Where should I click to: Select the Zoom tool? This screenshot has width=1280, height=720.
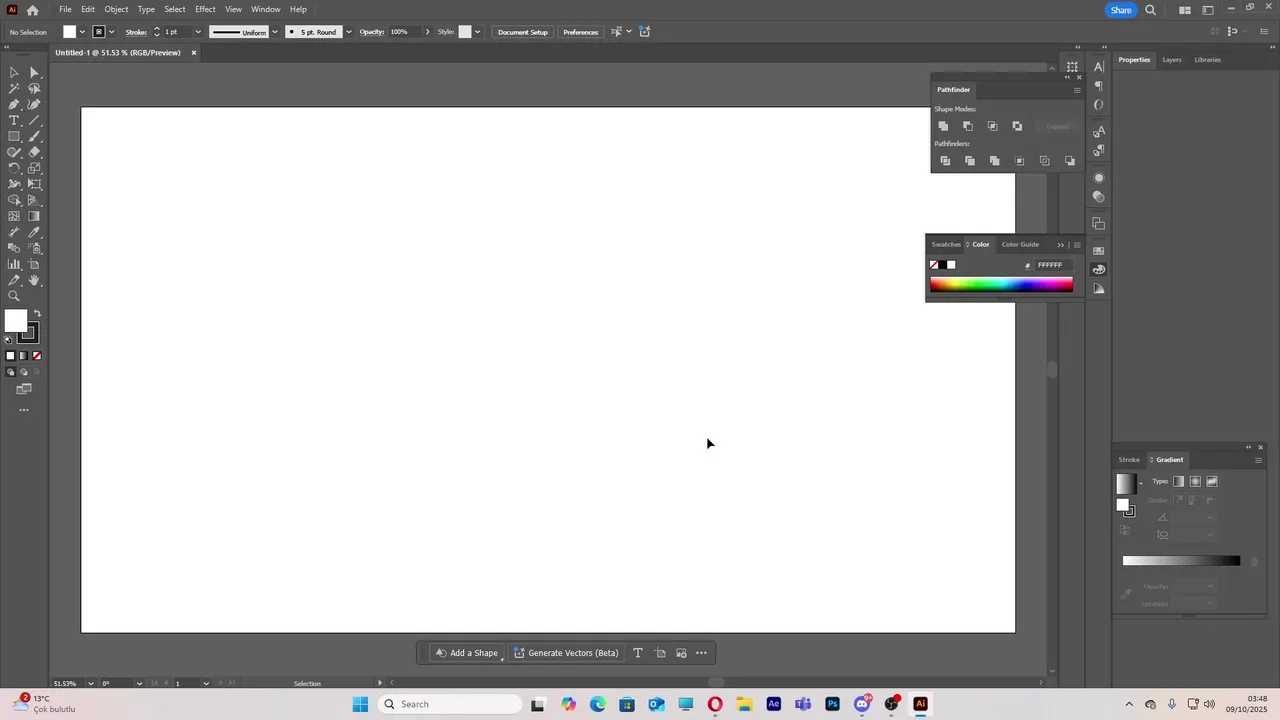[x=14, y=296]
